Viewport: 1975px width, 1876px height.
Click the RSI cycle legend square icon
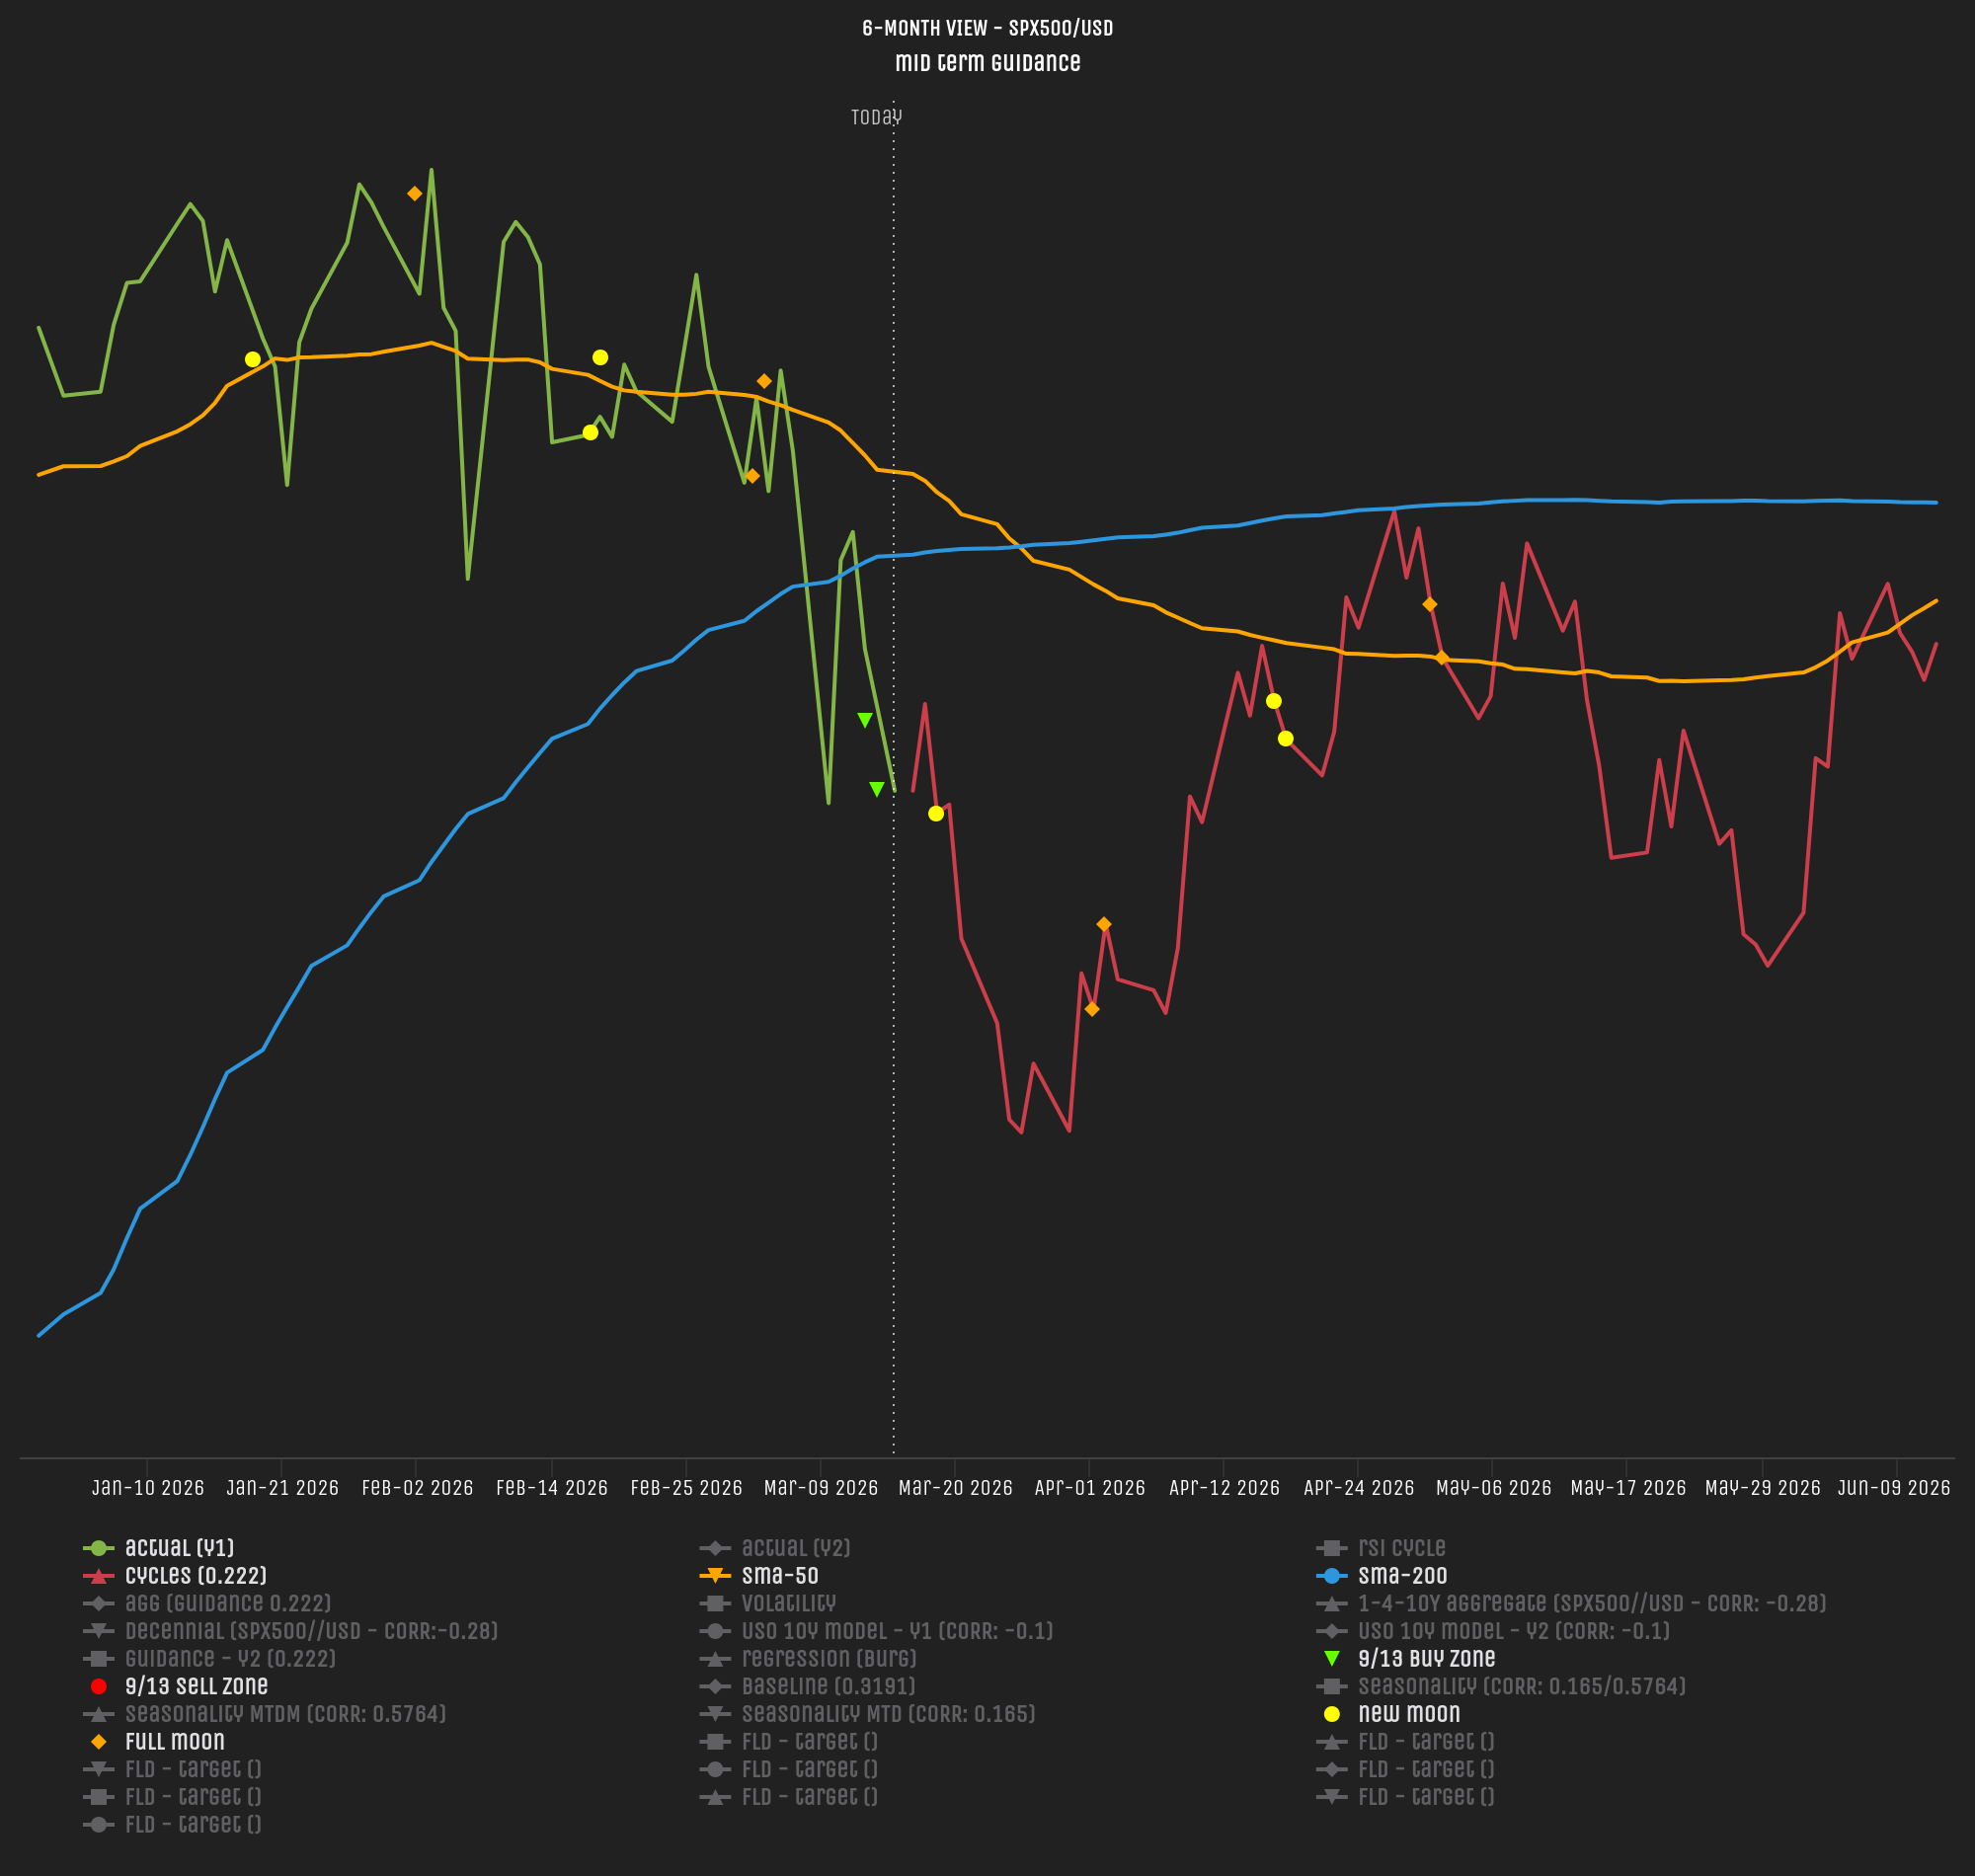click(x=1331, y=1548)
